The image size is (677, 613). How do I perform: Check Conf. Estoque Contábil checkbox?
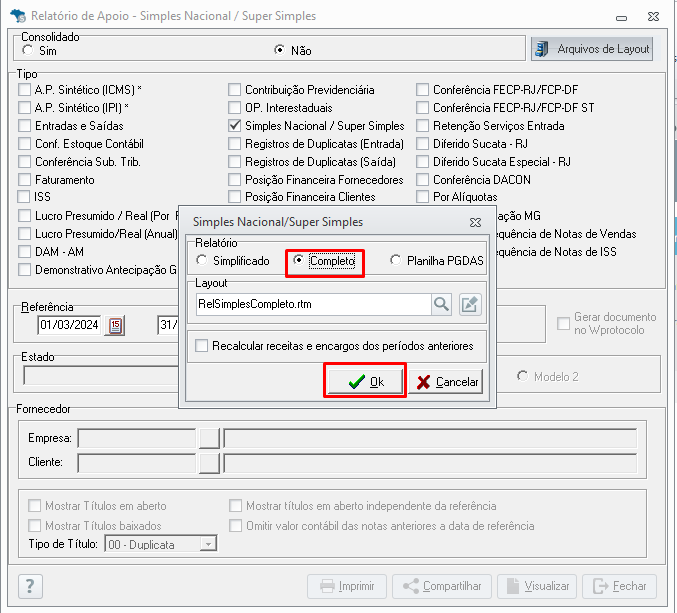pos(25,144)
